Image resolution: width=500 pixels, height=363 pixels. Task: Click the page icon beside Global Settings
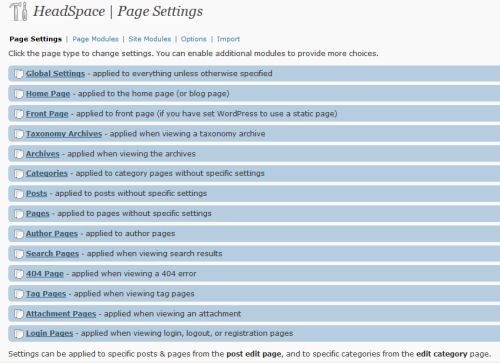point(19,74)
